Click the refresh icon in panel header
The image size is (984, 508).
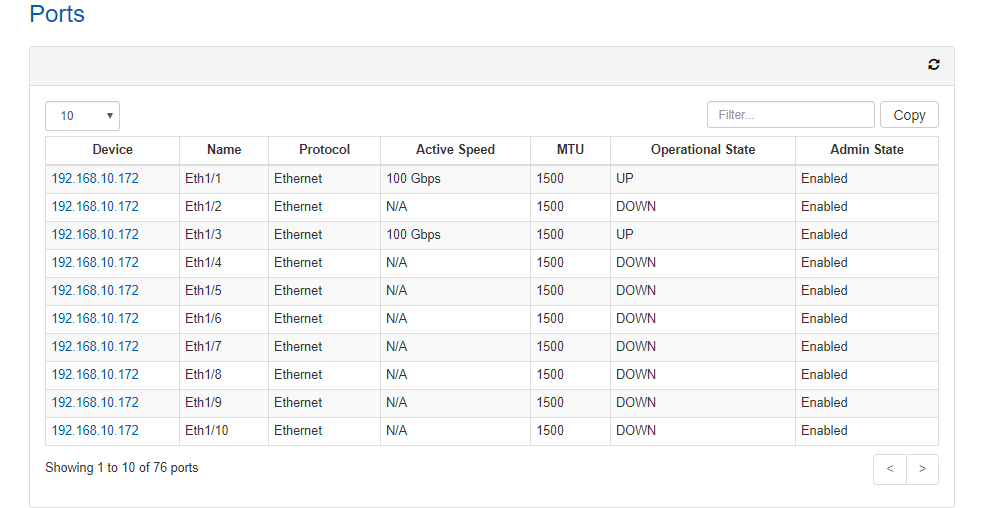click(933, 65)
